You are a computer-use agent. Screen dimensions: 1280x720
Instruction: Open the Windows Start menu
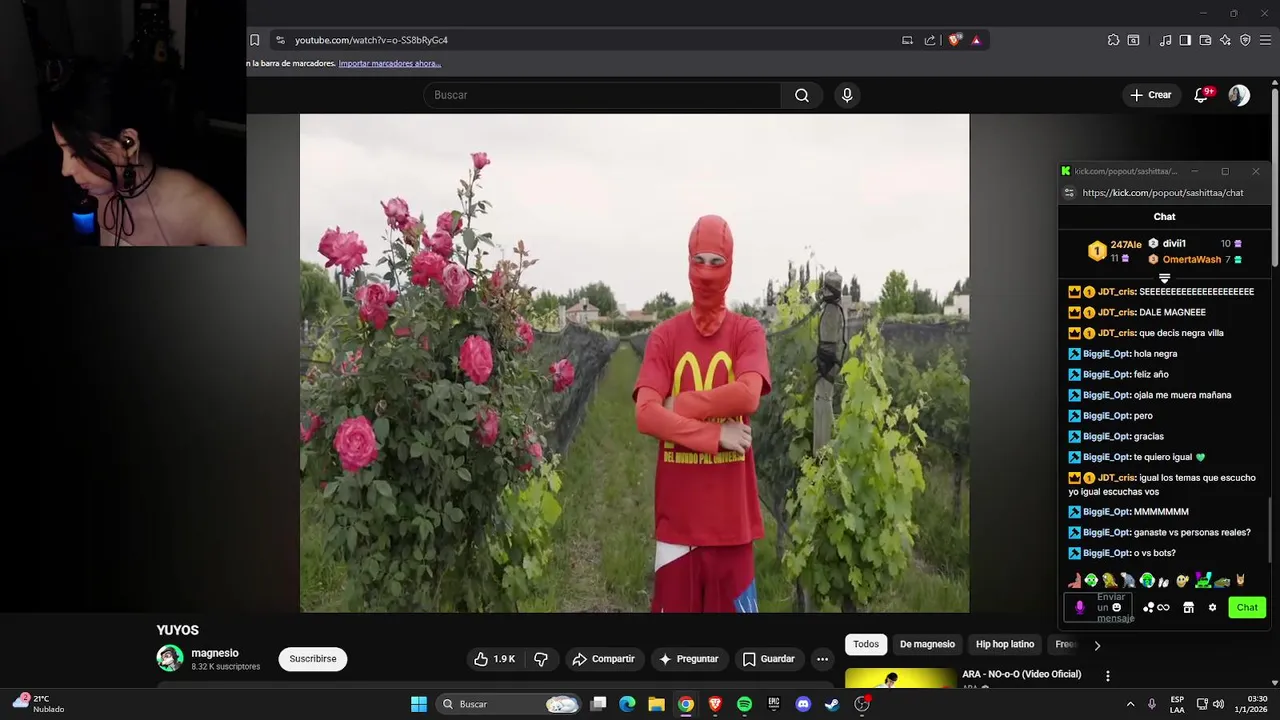419,704
